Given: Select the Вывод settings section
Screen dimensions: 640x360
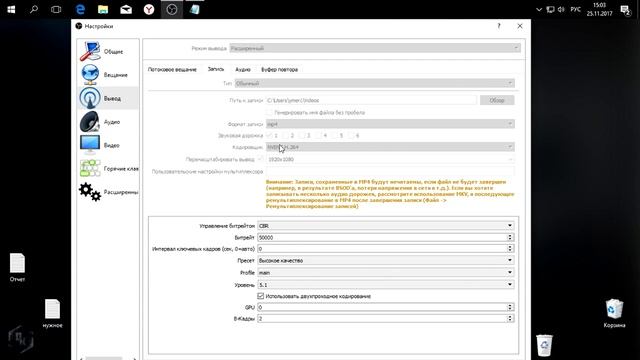Looking at the screenshot, I should pos(108,98).
